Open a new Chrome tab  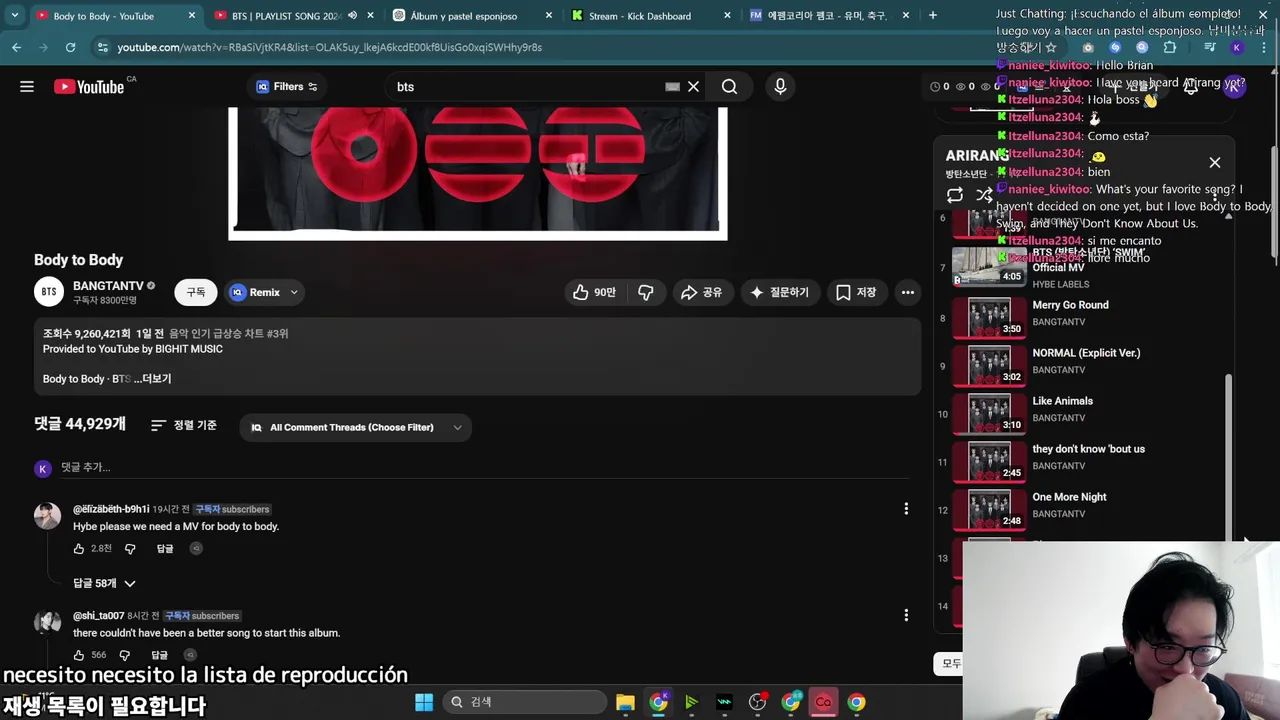click(x=932, y=15)
